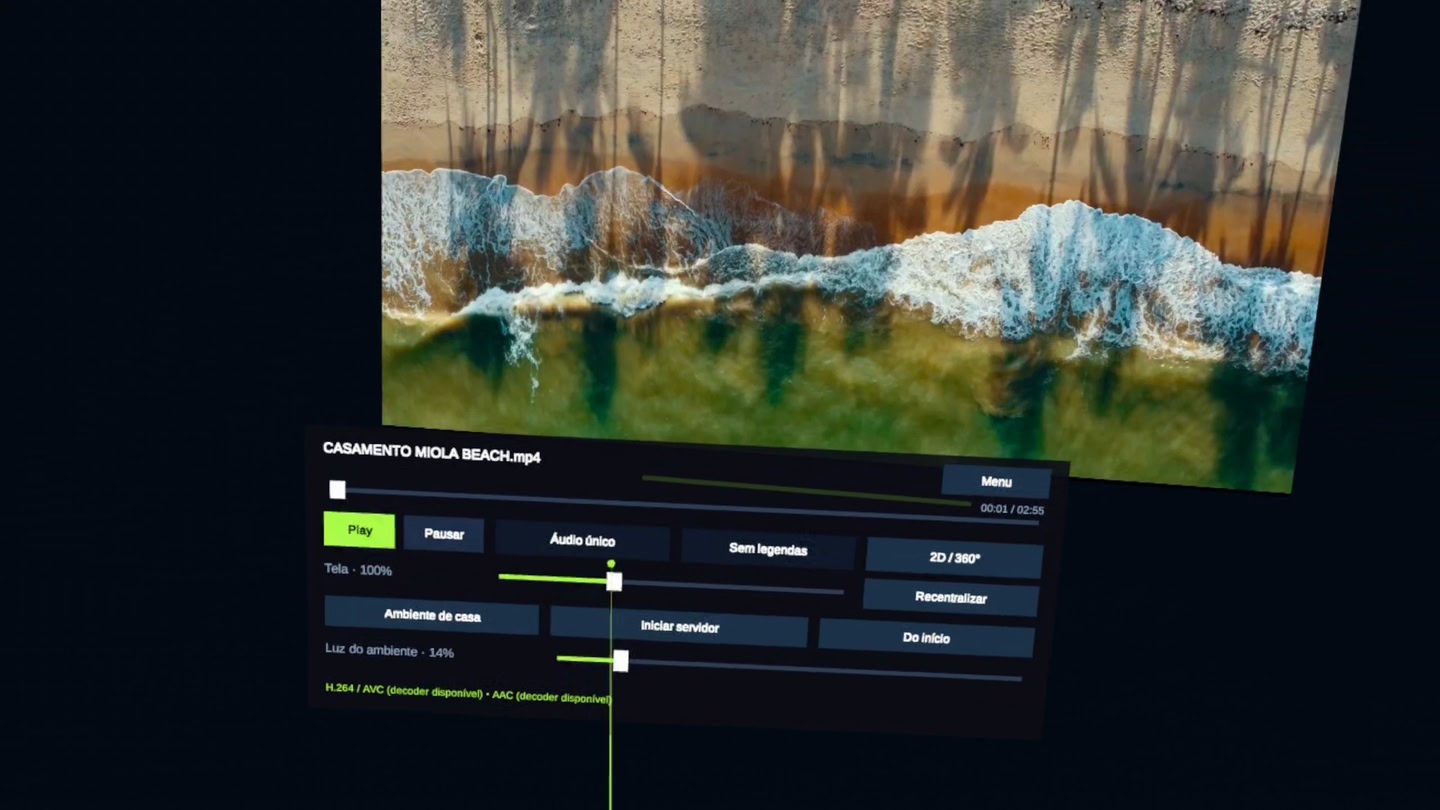Click the 00:01 / 02:55 time readout
This screenshot has height=810, width=1440.
(1012, 509)
